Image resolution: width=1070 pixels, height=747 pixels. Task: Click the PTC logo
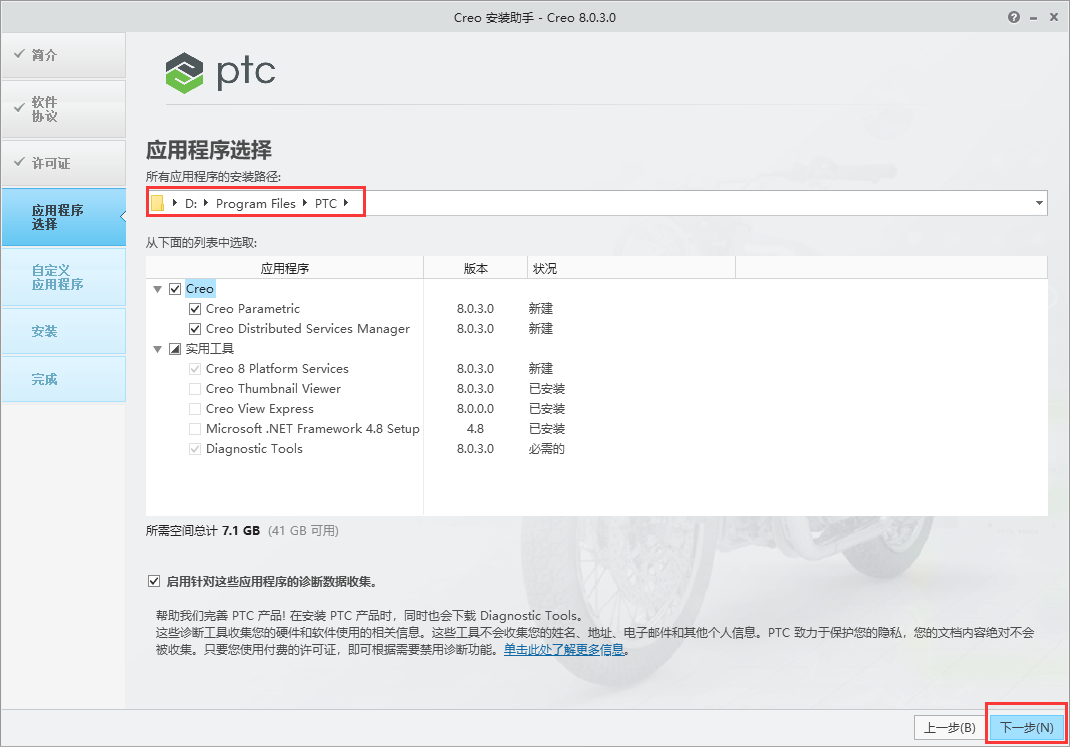[220, 72]
